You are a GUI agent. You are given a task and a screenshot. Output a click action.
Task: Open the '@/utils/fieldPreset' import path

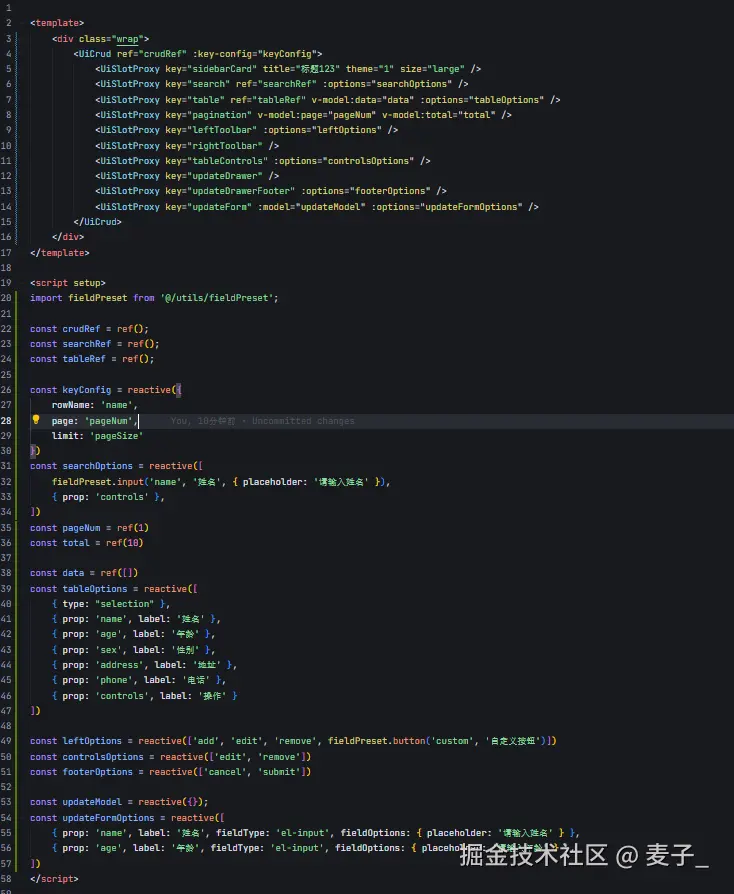pos(219,297)
